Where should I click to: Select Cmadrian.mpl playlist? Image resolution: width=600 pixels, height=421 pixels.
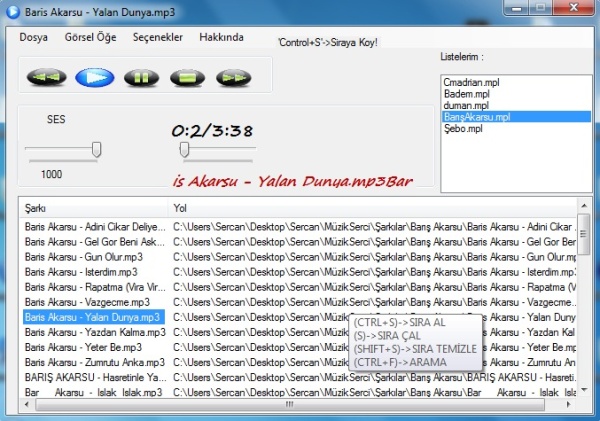471,83
